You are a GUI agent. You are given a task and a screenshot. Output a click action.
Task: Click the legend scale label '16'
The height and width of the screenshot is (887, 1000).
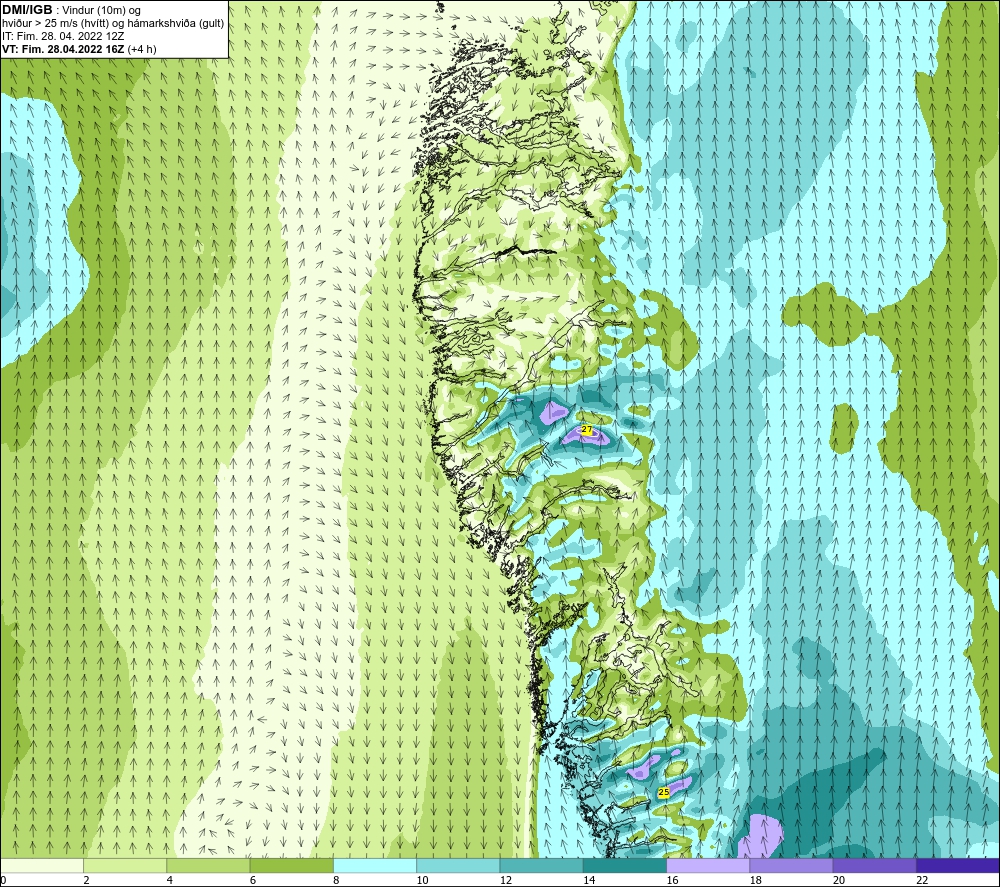point(672,880)
